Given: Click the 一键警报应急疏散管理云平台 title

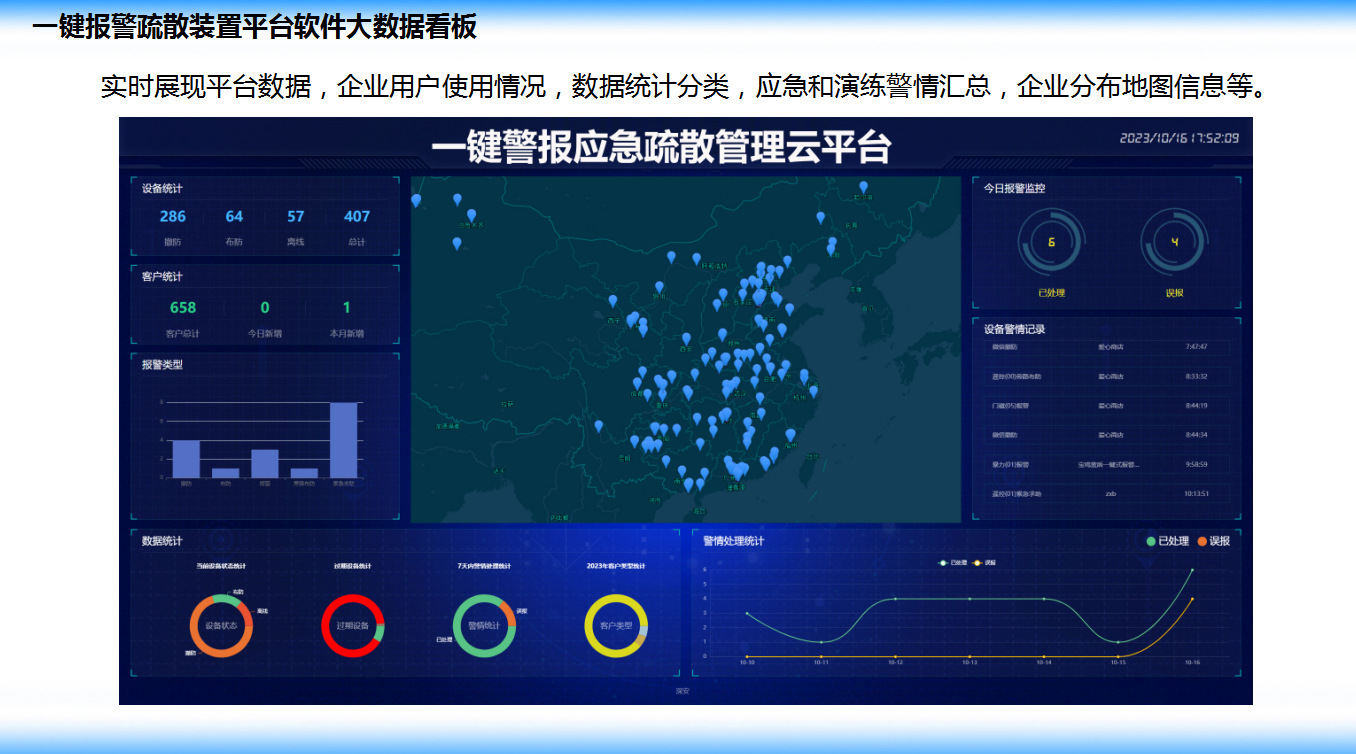Looking at the screenshot, I should (x=661, y=148).
